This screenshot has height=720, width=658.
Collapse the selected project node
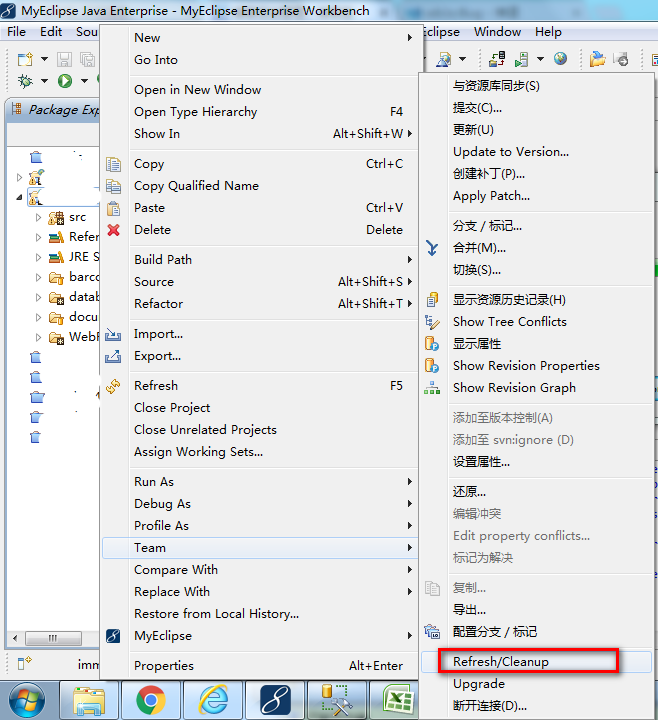(x=19, y=197)
